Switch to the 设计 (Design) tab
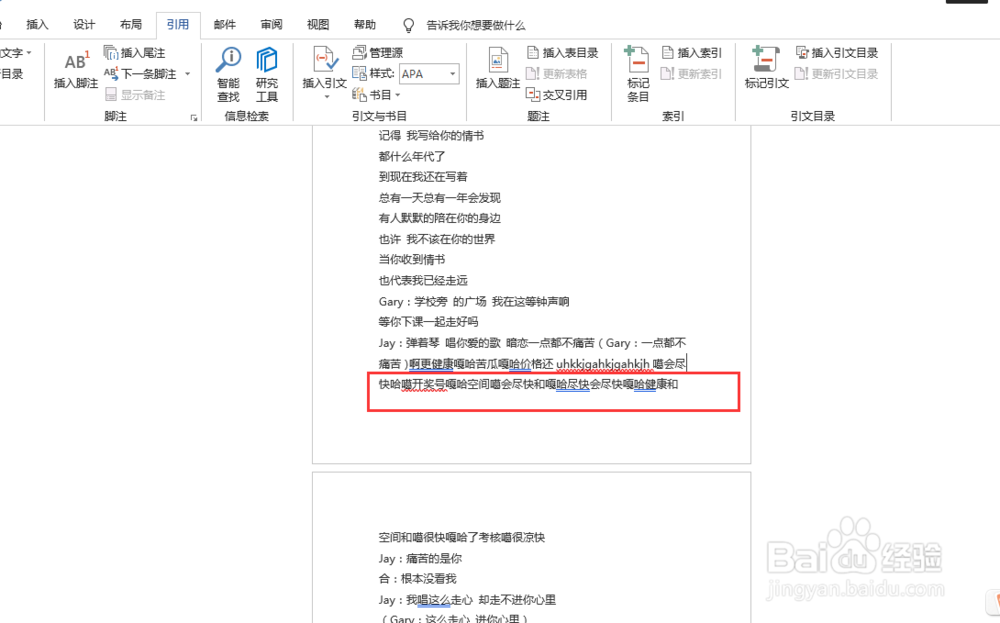The width and height of the screenshot is (1000, 623). [84, 25]
